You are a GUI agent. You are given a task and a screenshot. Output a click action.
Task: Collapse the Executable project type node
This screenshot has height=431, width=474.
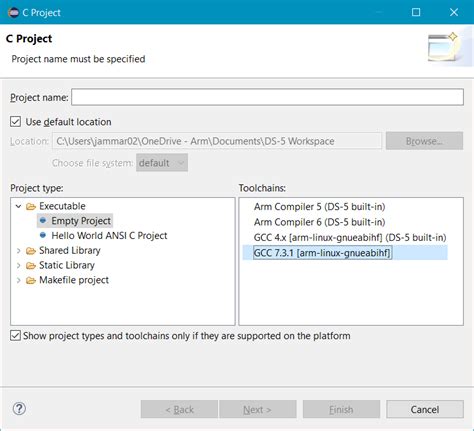tap(19, 206)
